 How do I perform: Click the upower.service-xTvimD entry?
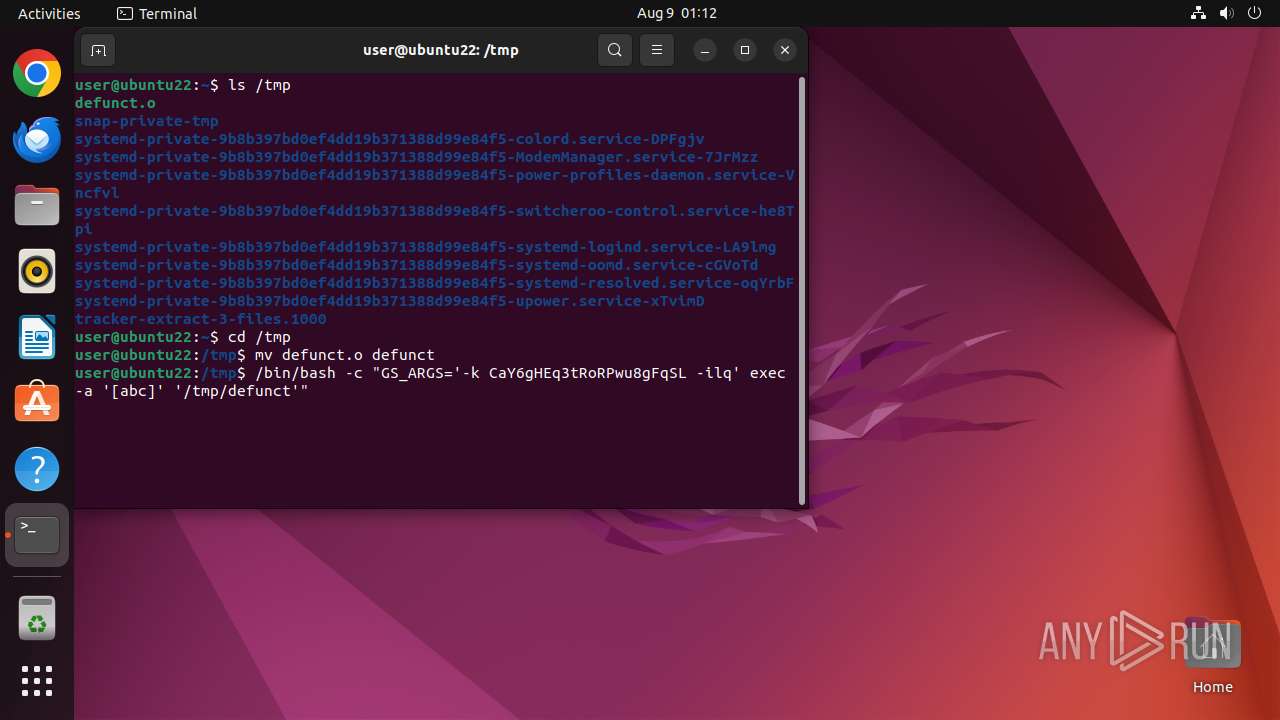tap(389, 301)
